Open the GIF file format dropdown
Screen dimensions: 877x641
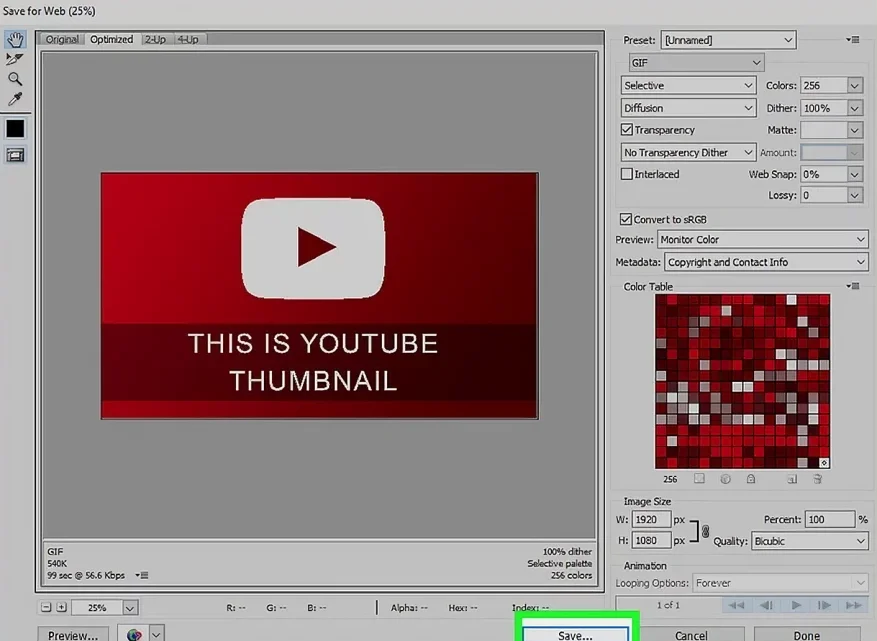click(x=696, y=63)
